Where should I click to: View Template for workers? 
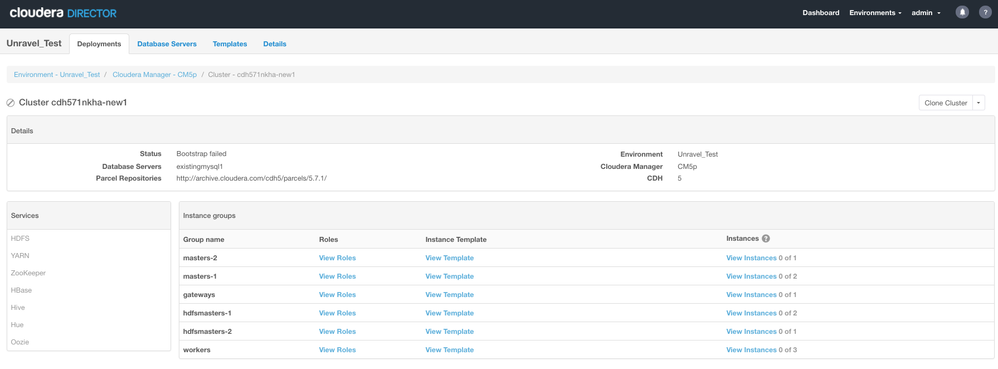point(449,351)
